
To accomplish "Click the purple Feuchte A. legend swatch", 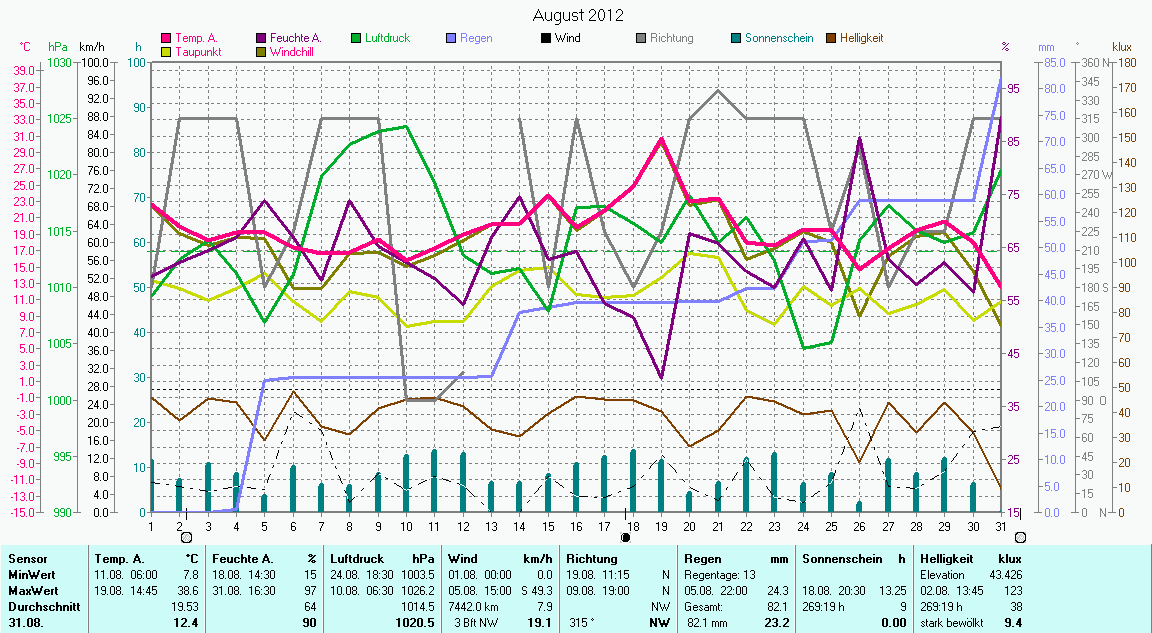I will coord(262,39).
